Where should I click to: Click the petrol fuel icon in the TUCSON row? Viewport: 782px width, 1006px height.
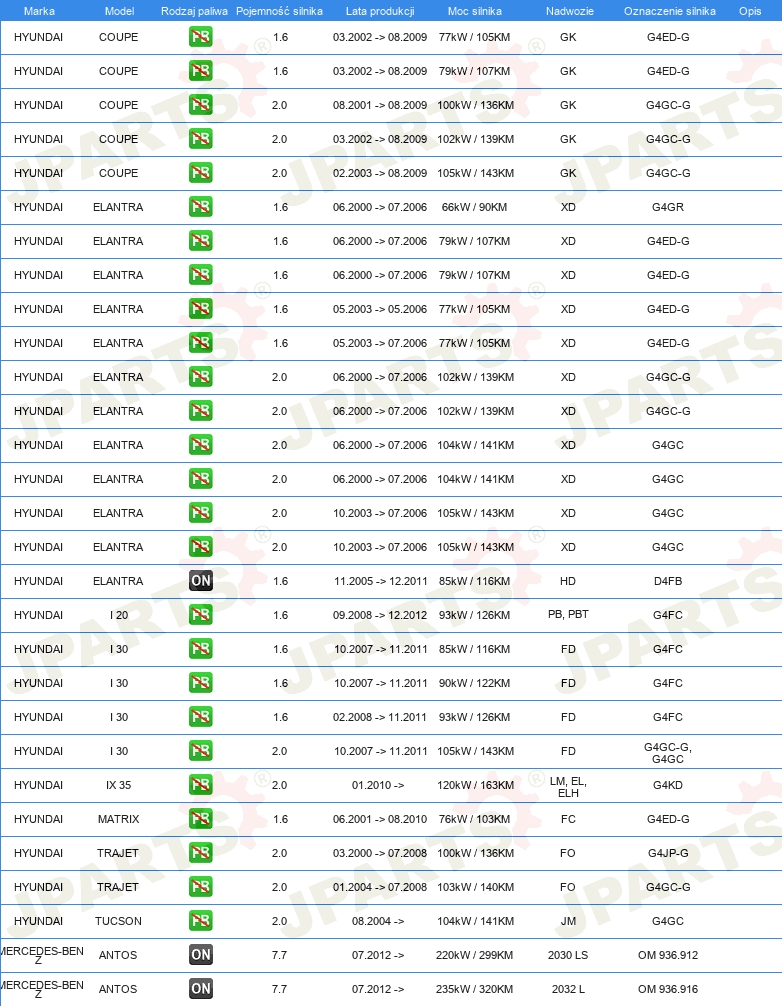(201, 921)
